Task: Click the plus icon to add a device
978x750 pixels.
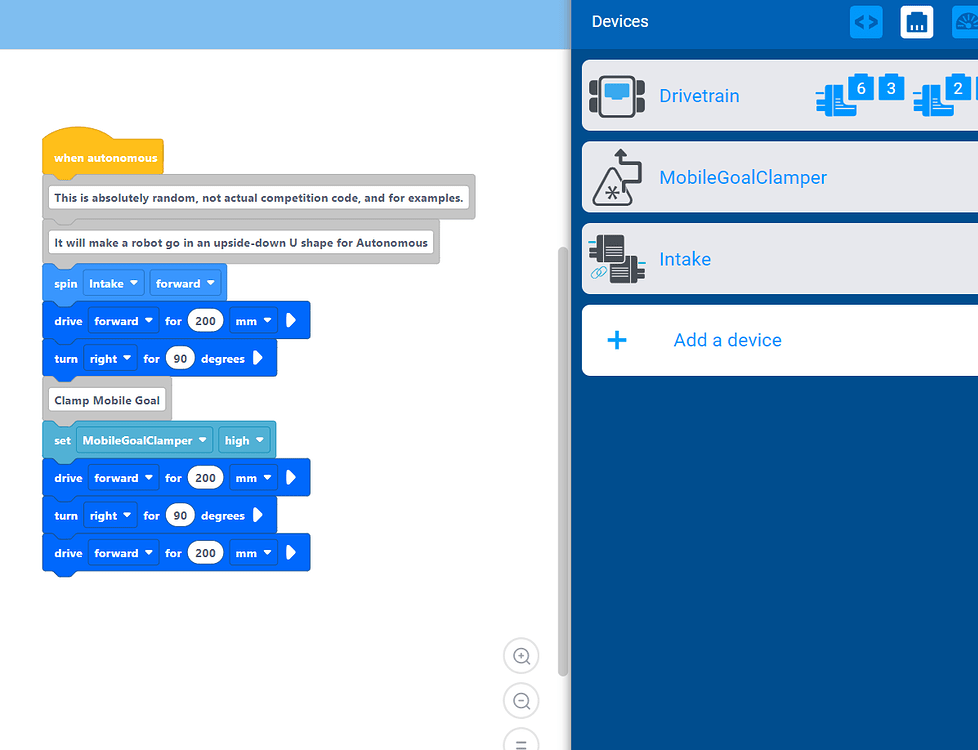Action: 617,340
